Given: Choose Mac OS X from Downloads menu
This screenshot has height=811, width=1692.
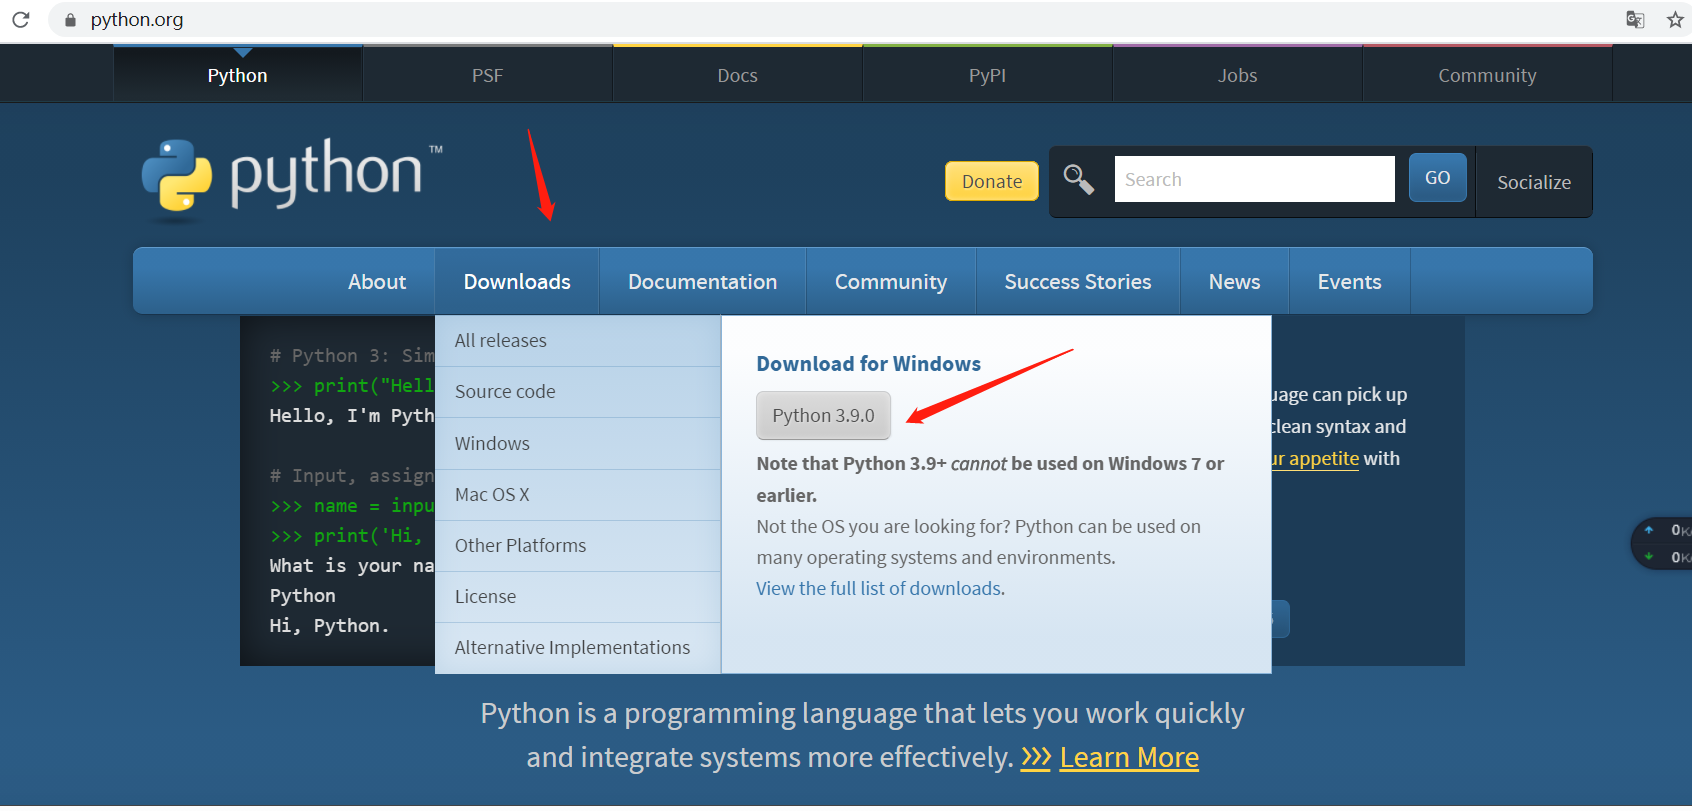Looking at the screenshot, I should (x=578, y=495).
